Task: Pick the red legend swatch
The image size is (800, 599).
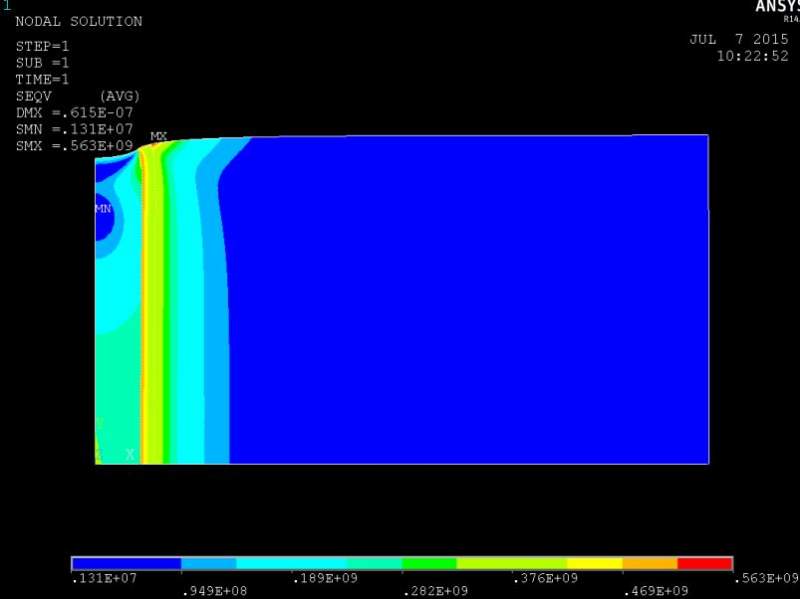Action: tap(705, 563)
